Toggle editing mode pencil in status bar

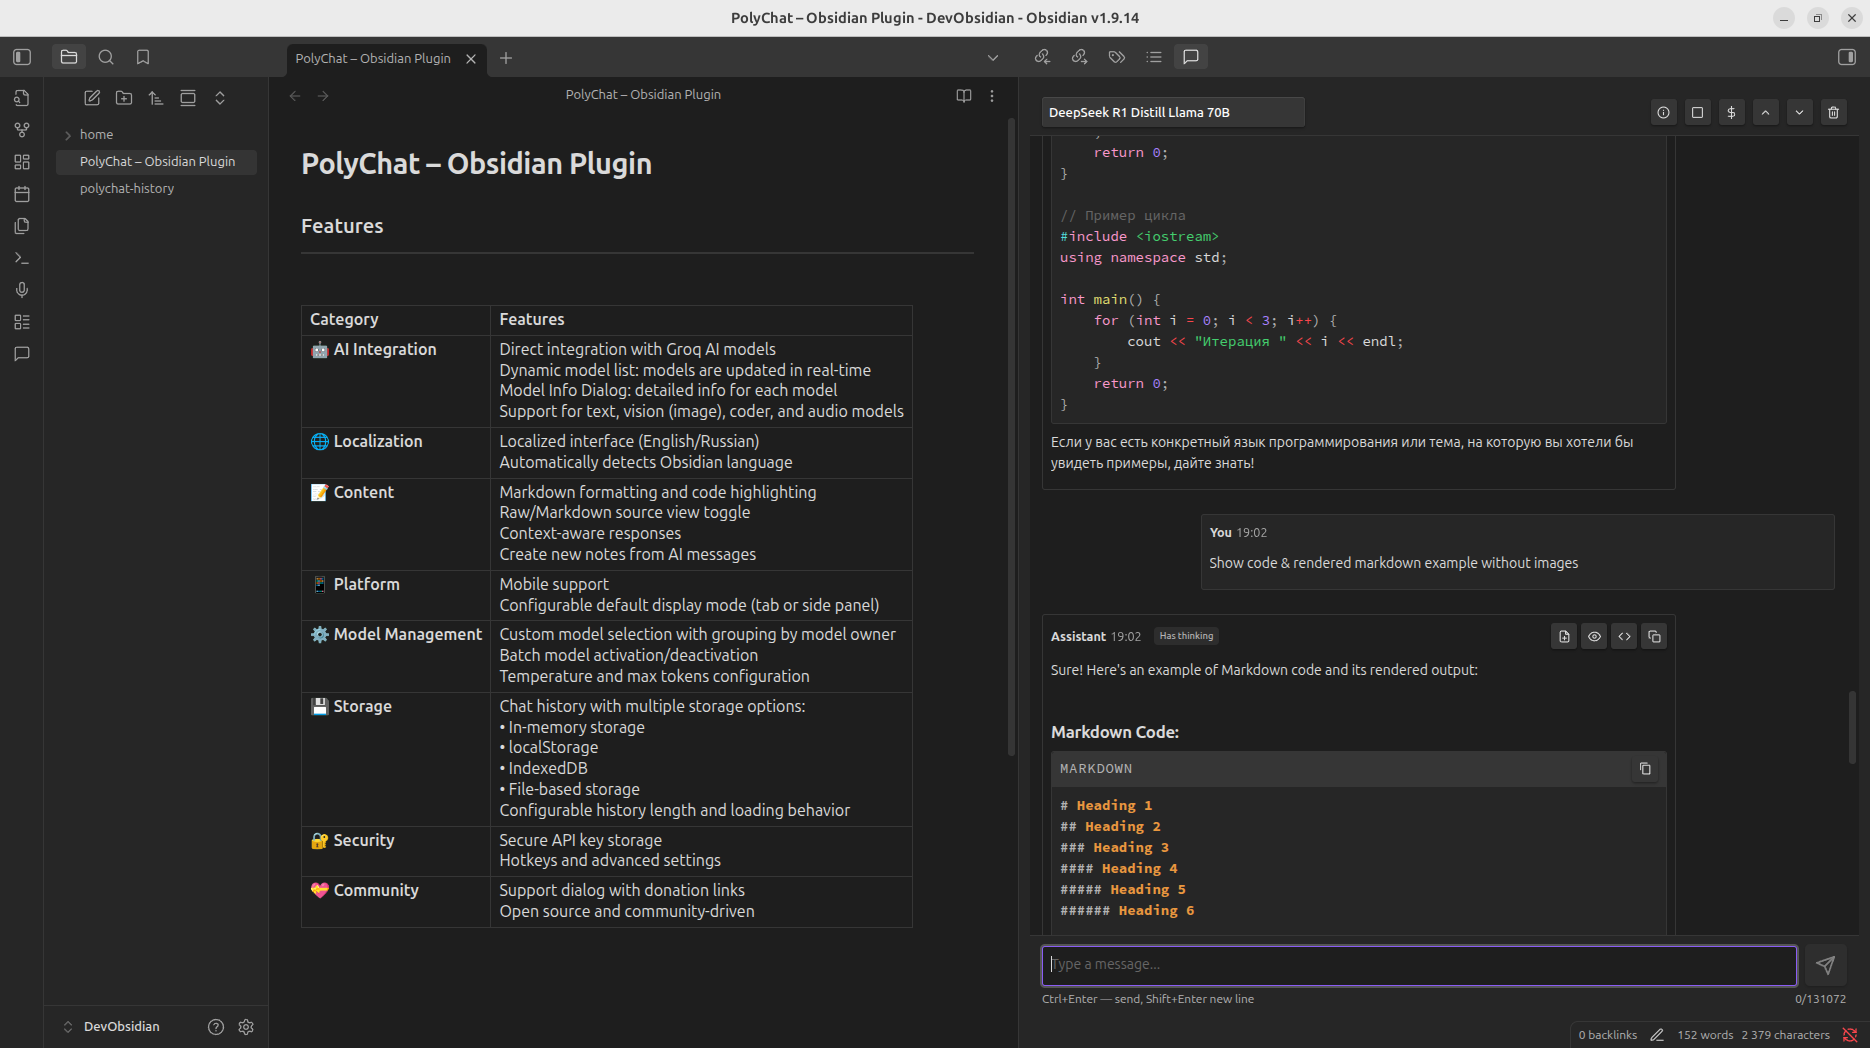tap(1657, 1035)
